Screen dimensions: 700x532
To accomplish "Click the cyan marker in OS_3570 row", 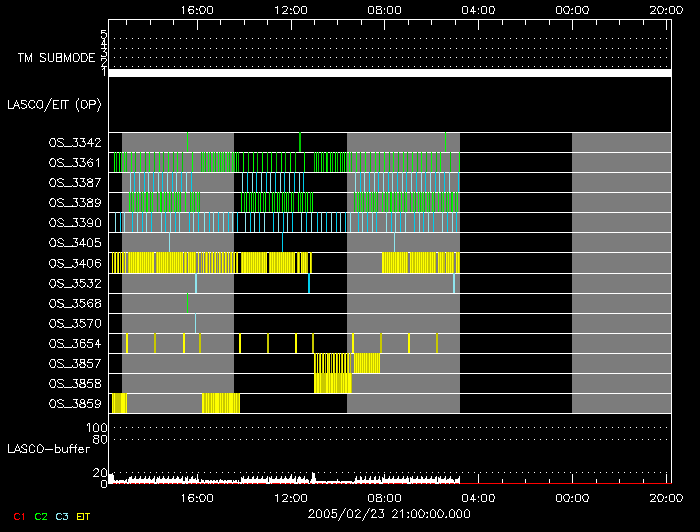I will (195, 323).
